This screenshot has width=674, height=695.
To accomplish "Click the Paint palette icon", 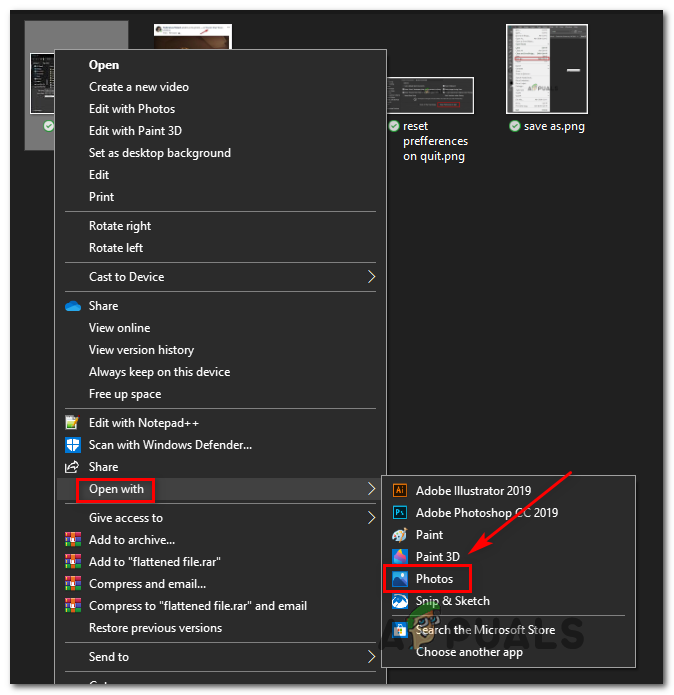I will (400, 535).
